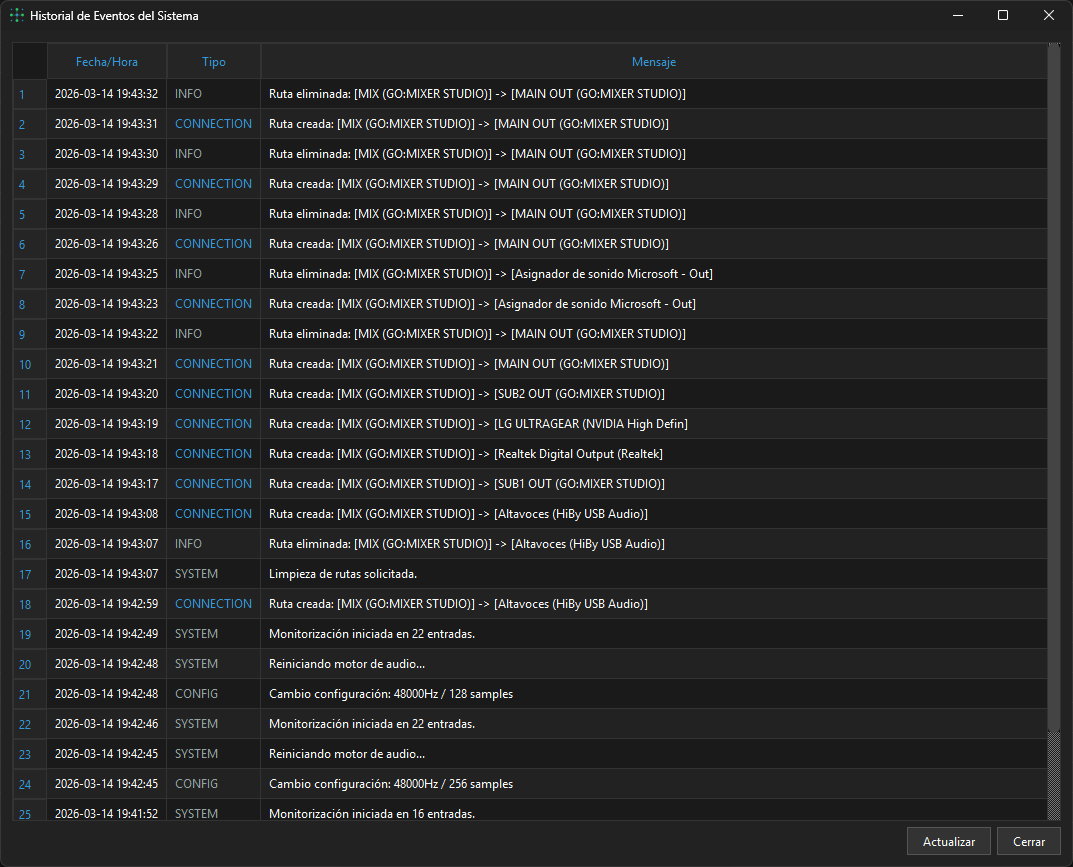Click 'Ruta eliminada' message for Asignador de sonido Microsoft
Image resolution: width=1073 pixels, height=867 pixels.
(x=491, y=274)
